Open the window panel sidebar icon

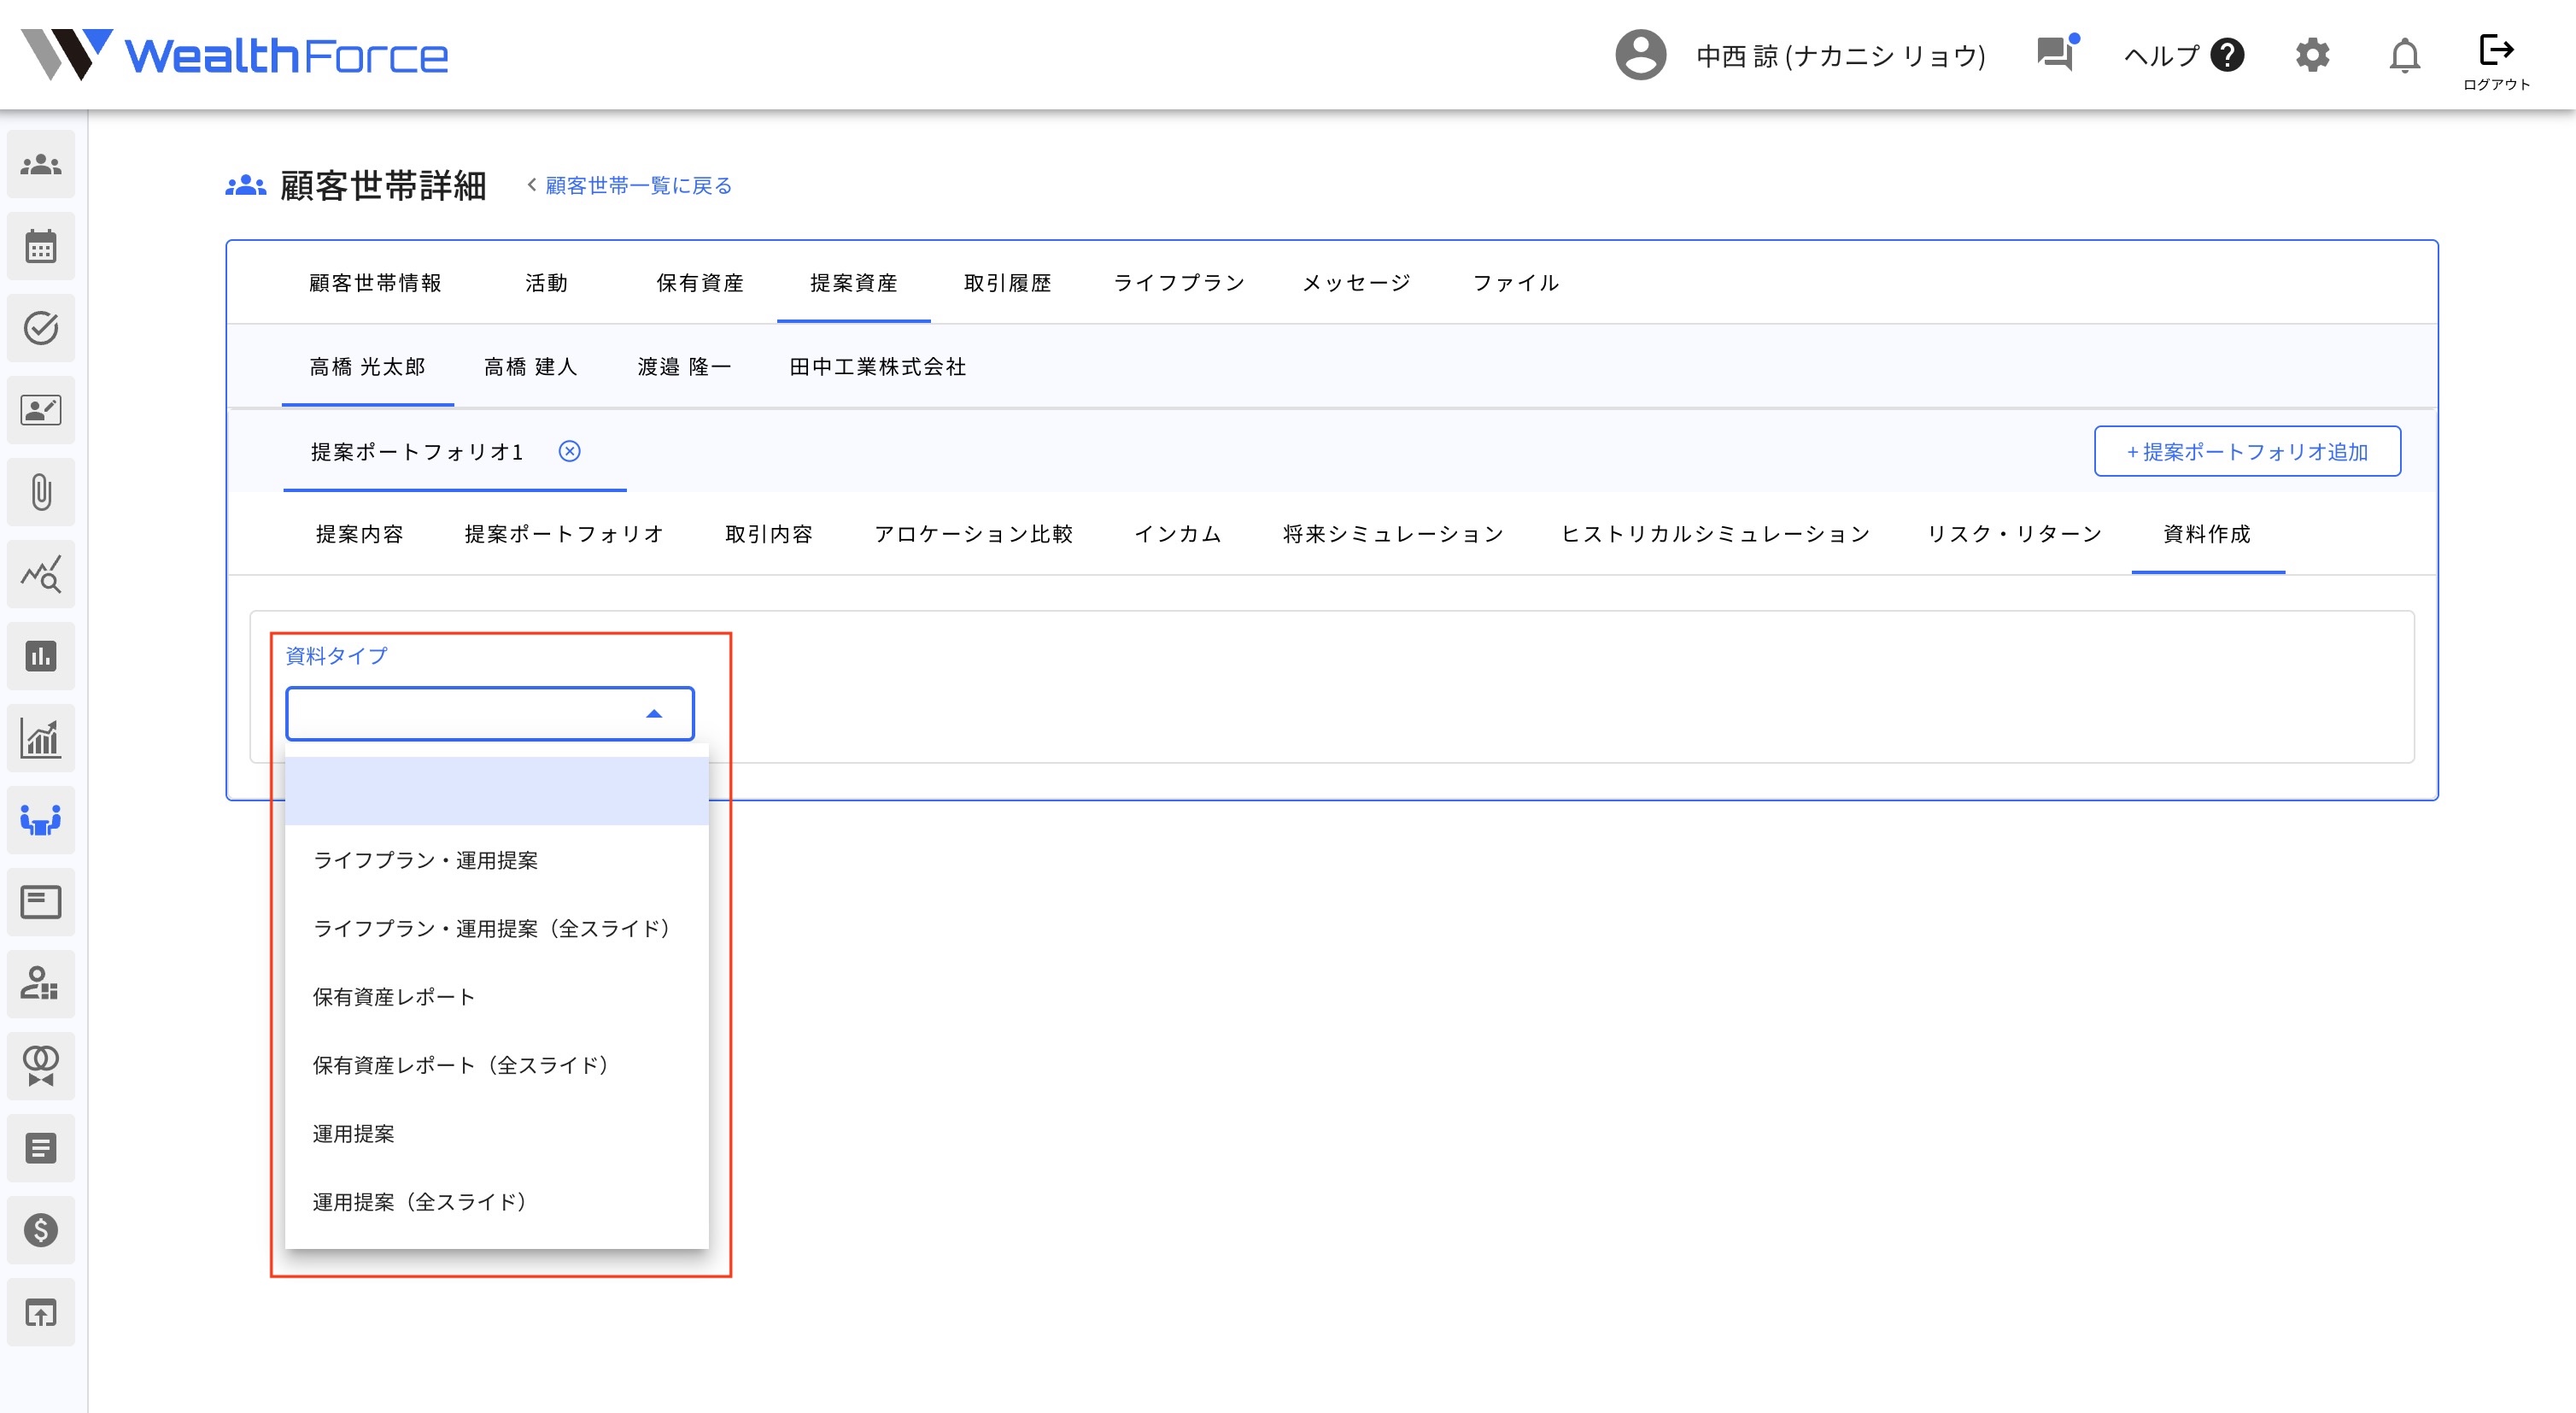[41, 902]
